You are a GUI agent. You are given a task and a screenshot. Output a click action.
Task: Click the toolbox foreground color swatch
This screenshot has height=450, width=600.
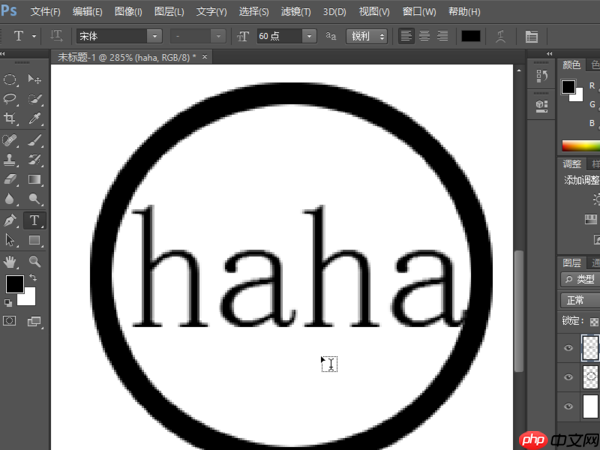15,284
